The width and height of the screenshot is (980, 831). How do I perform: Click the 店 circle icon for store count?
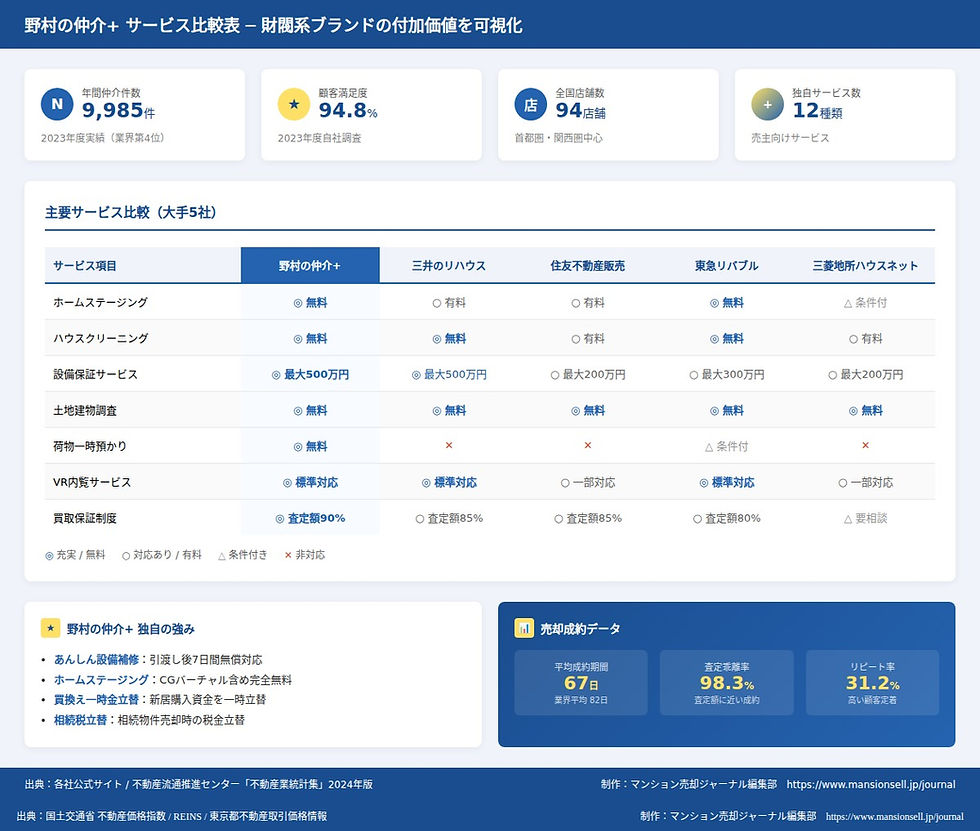[x=531, y=104]
